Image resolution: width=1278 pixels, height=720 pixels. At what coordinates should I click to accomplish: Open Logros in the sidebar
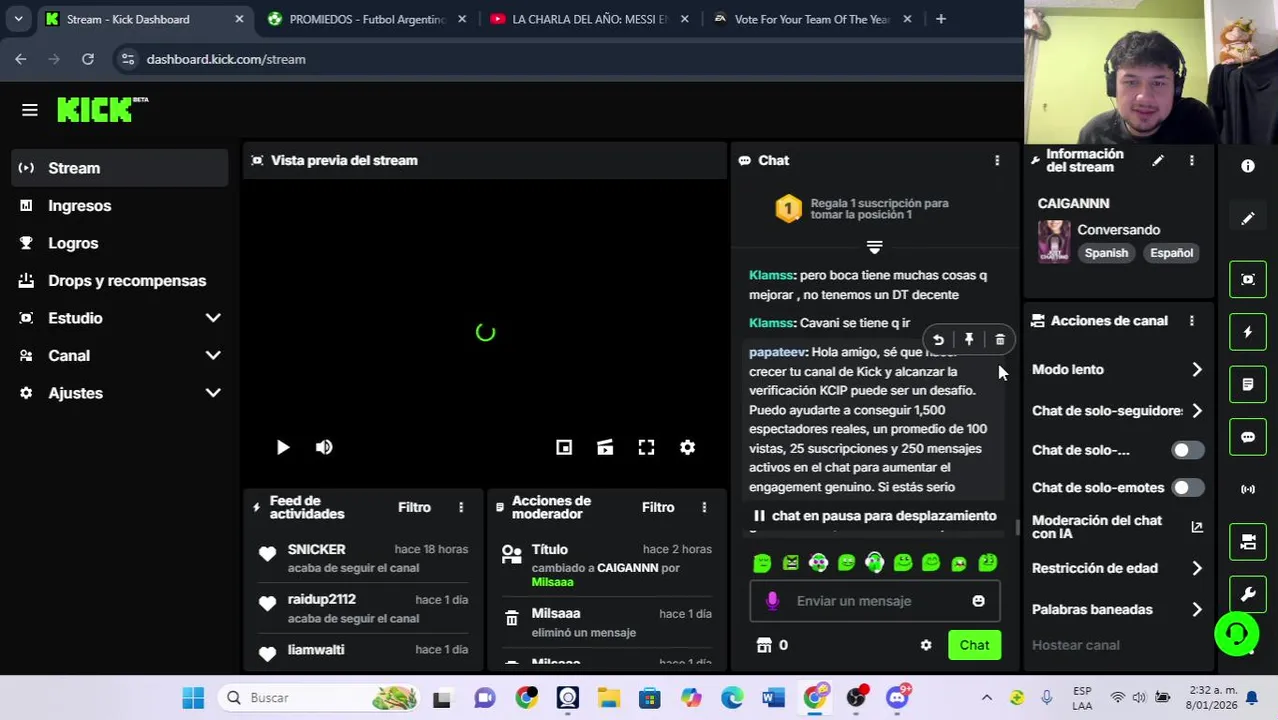[120, 243]
